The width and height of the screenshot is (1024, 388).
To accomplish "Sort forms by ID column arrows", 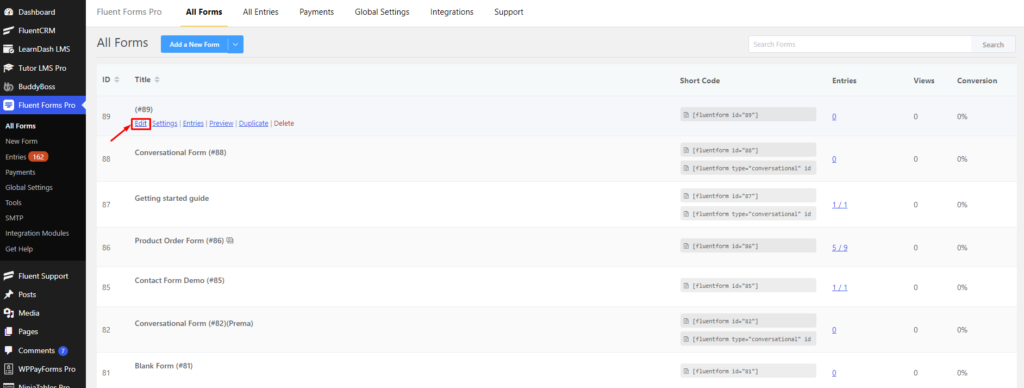I will click(117, 80).
